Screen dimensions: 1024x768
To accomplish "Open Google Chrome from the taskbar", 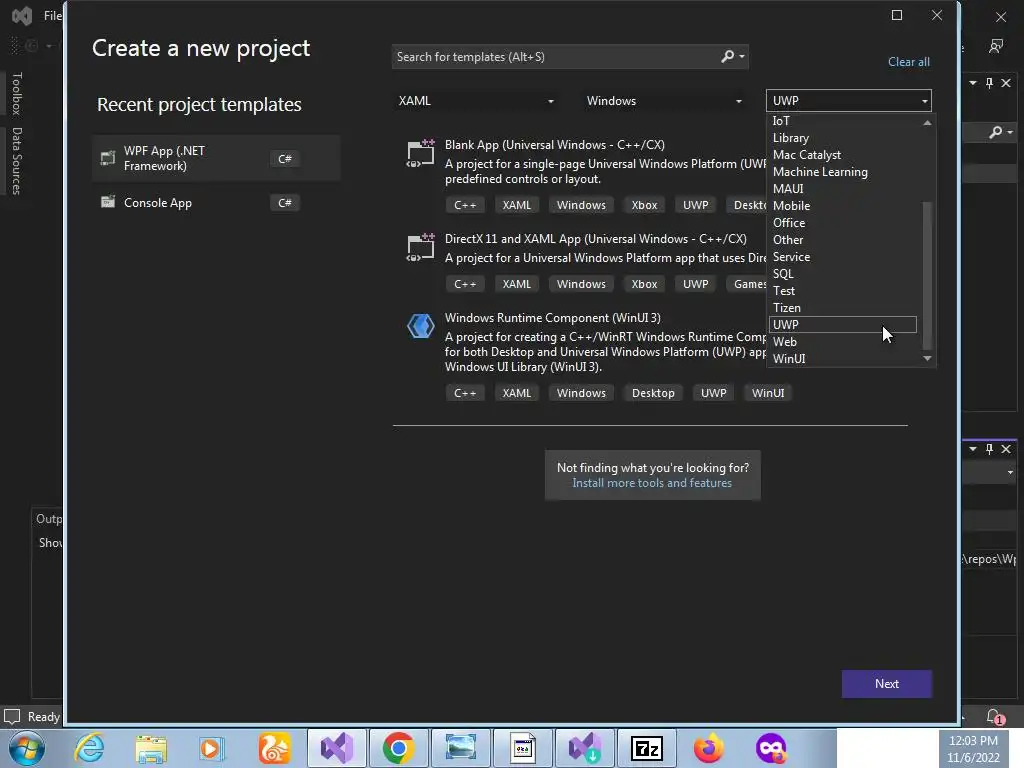I will click(398, 748).
